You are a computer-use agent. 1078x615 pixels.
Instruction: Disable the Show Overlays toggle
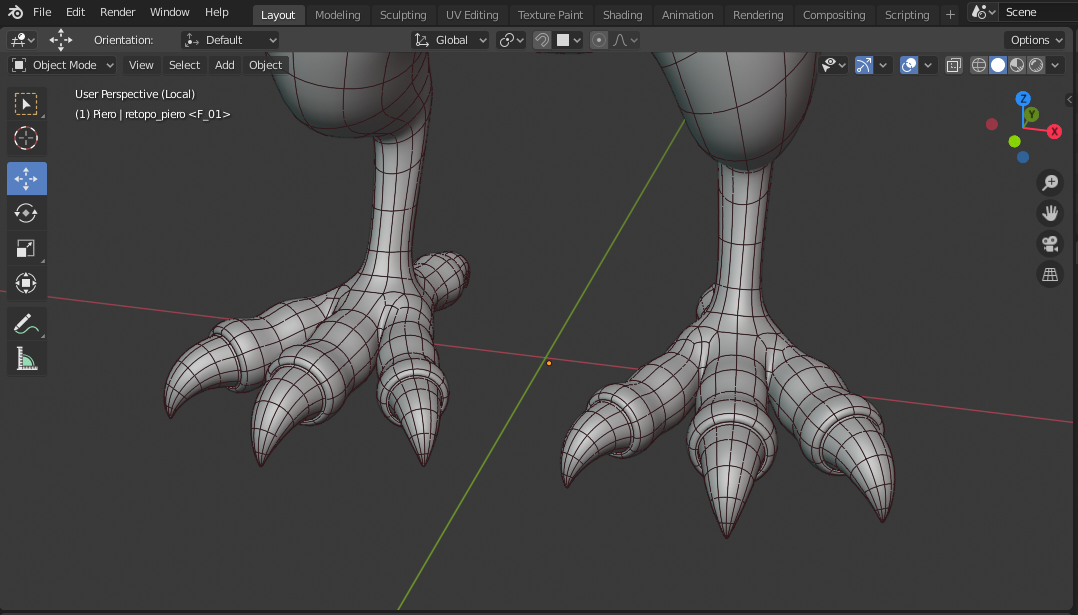[x=908, y=64]
